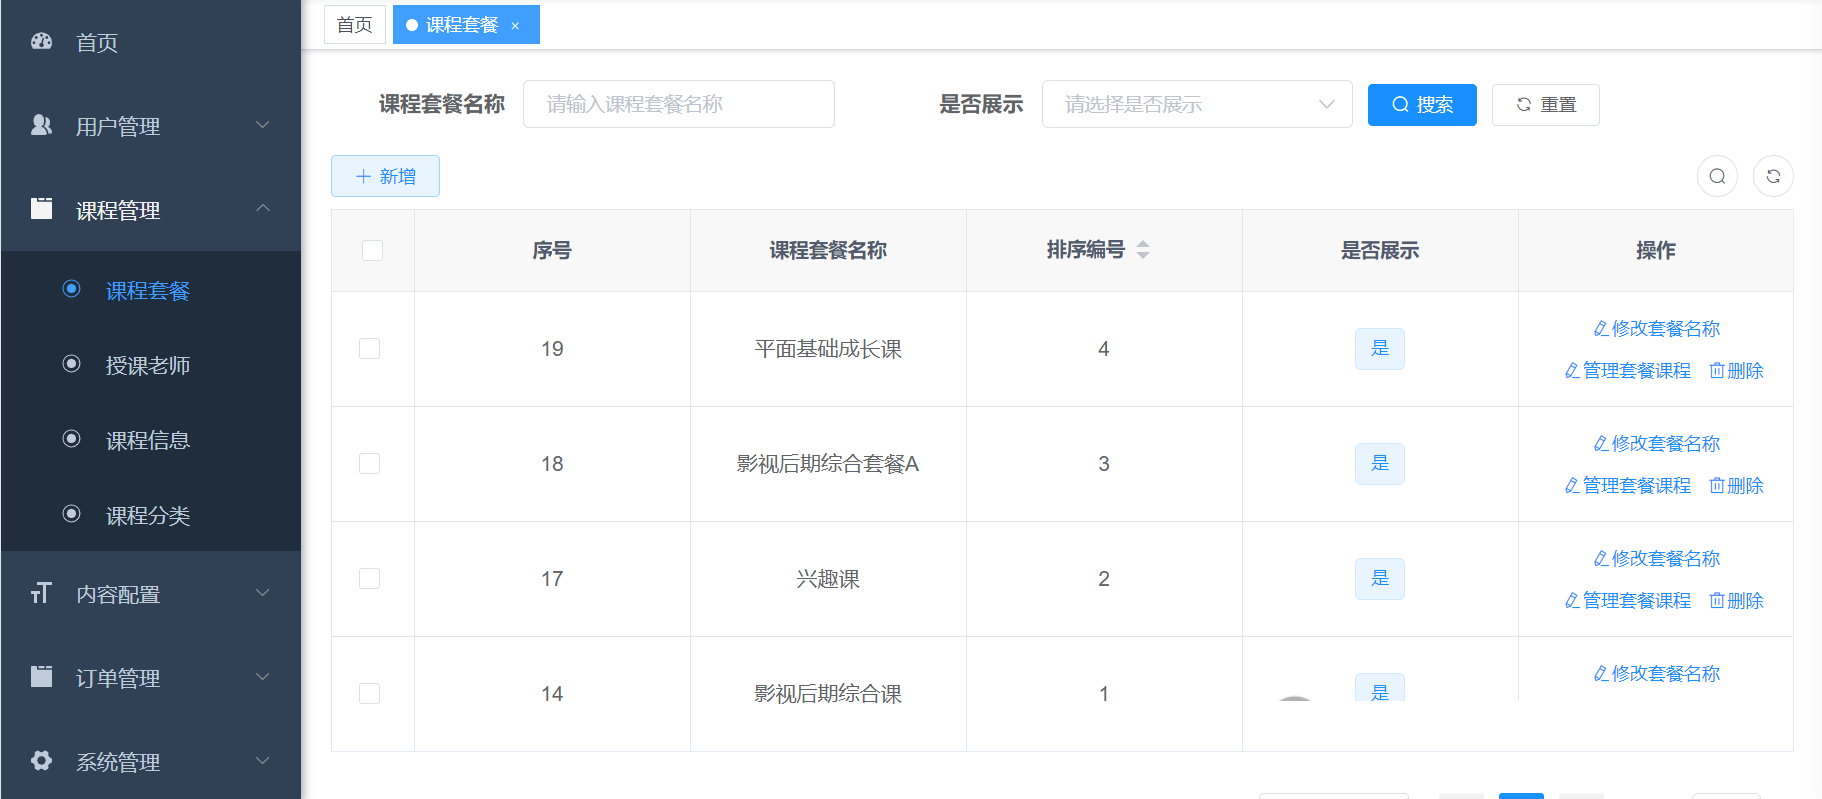This screenshot has width=1822, height=799.
Task: Click the 新增 button
Action: click(385, 177)
